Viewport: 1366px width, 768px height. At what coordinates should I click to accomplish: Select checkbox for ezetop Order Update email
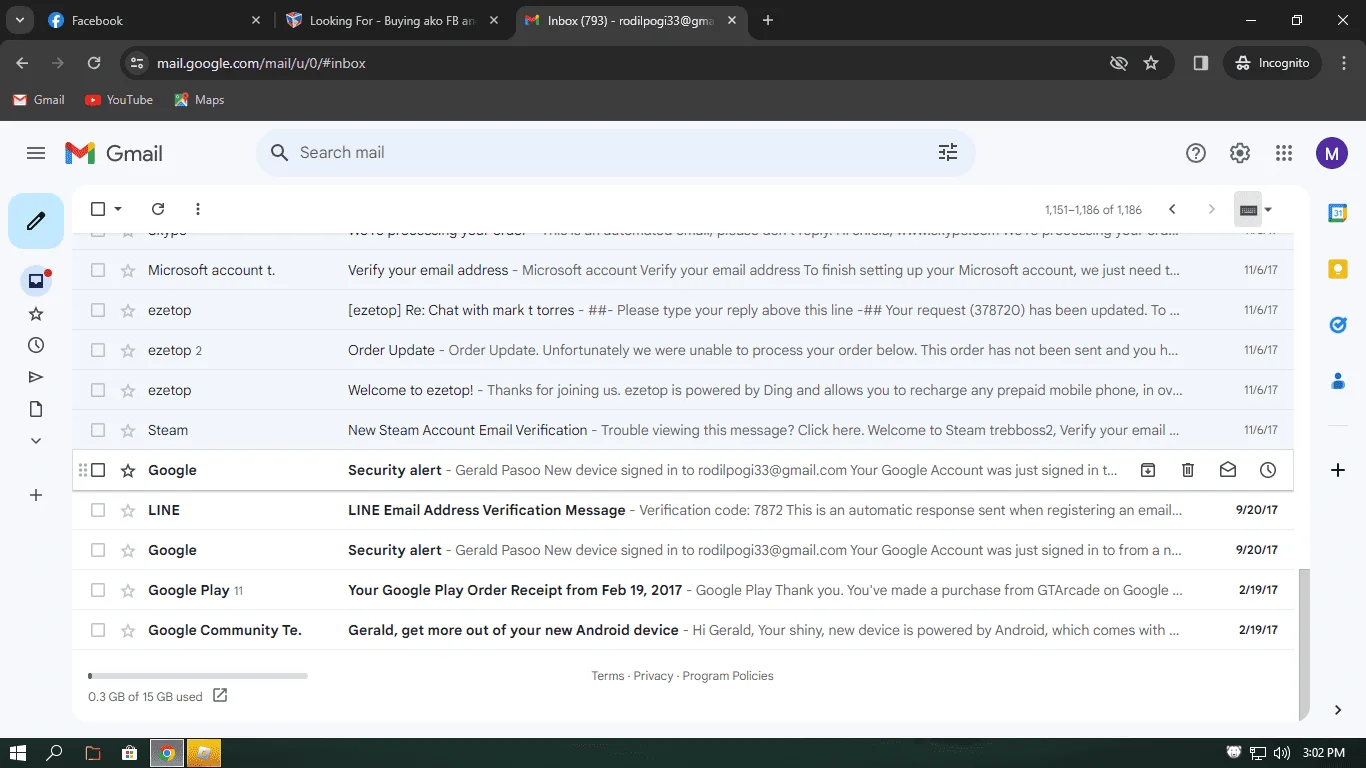pos(98,350)
